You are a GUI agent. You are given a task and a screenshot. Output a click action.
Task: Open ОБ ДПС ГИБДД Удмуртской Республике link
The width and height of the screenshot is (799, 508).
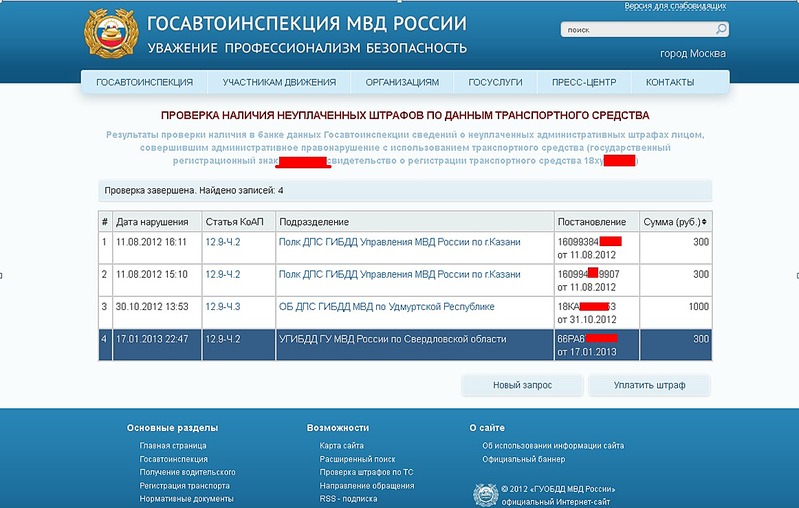[386, 307]
